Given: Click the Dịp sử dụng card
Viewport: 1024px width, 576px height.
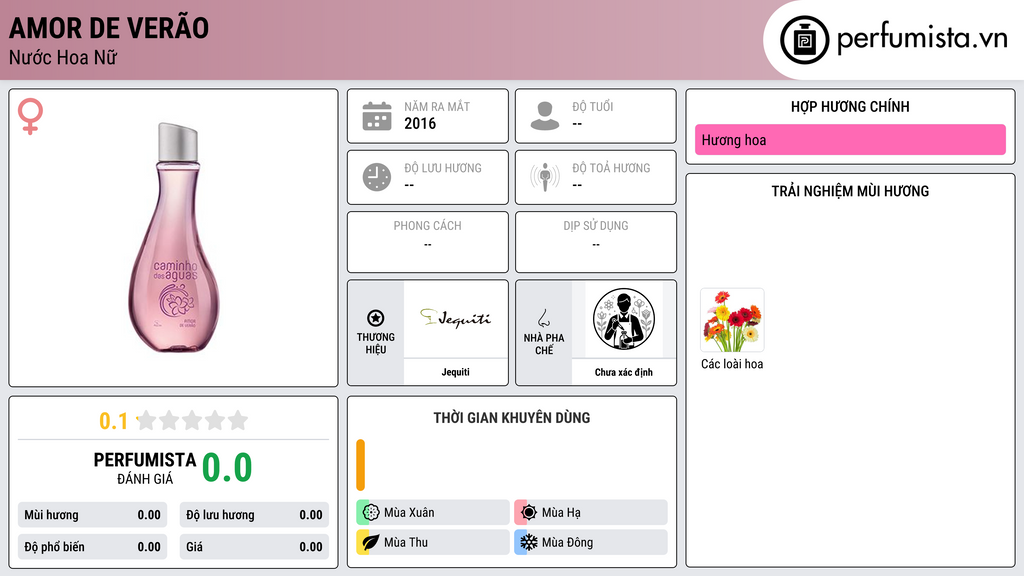Looking at the screenshot, I should click(x=596, y=242).
